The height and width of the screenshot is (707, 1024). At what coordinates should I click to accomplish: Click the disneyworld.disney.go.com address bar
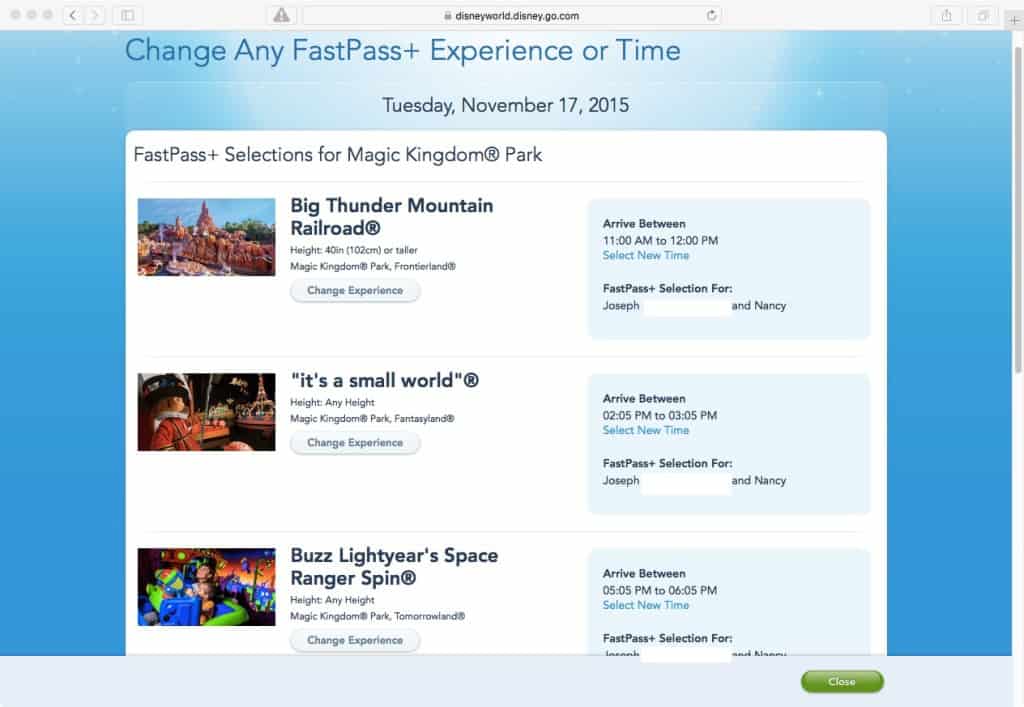click(512, 16)
